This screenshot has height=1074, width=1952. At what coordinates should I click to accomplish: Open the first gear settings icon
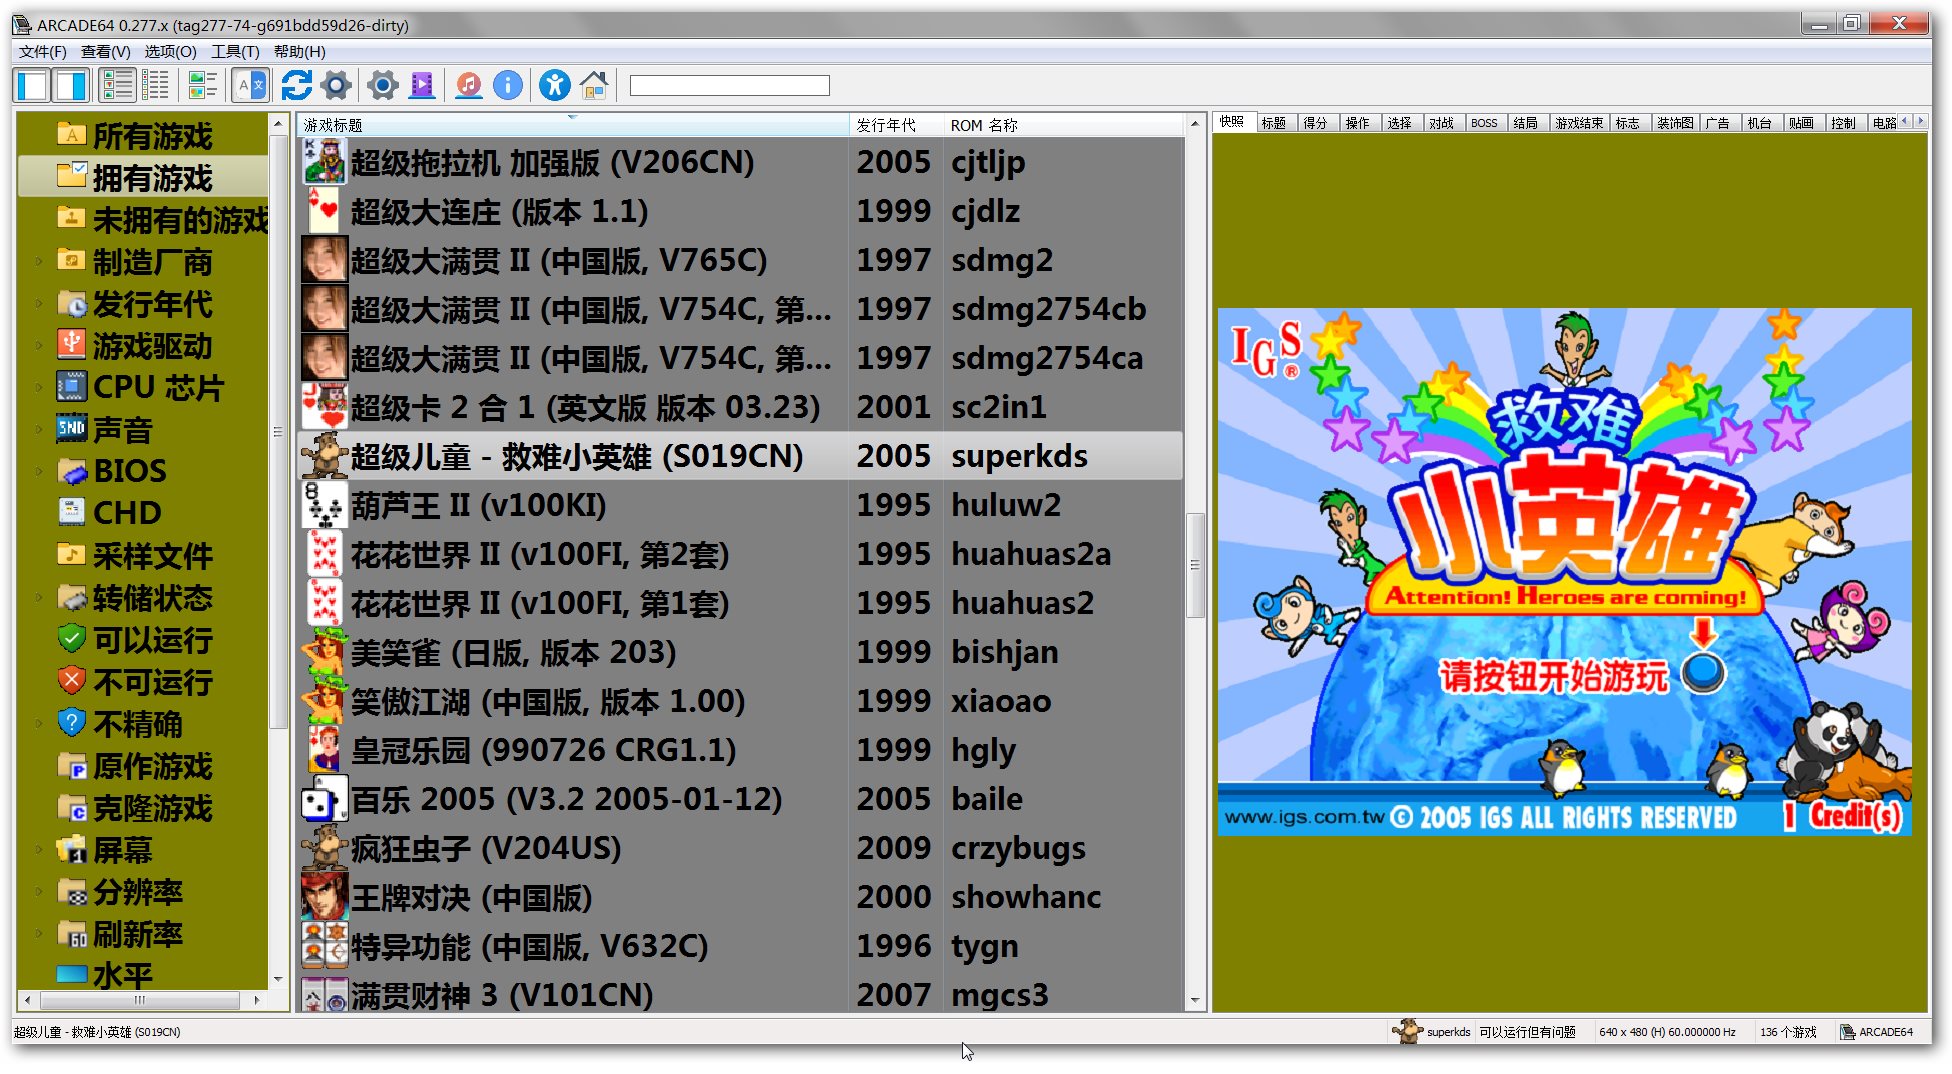tap(336, 86)
